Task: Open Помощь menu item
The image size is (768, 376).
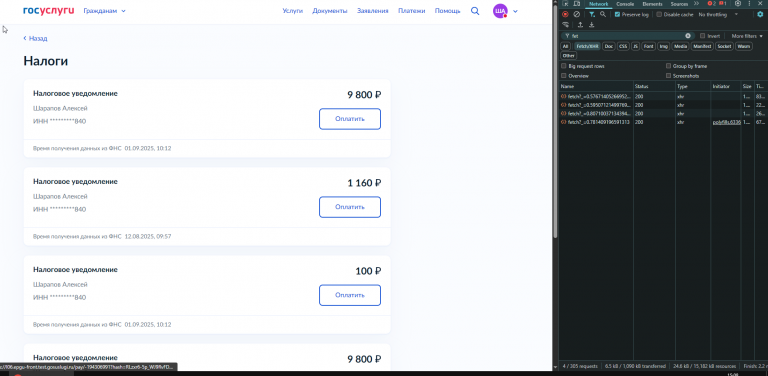Action: [447, 11]
